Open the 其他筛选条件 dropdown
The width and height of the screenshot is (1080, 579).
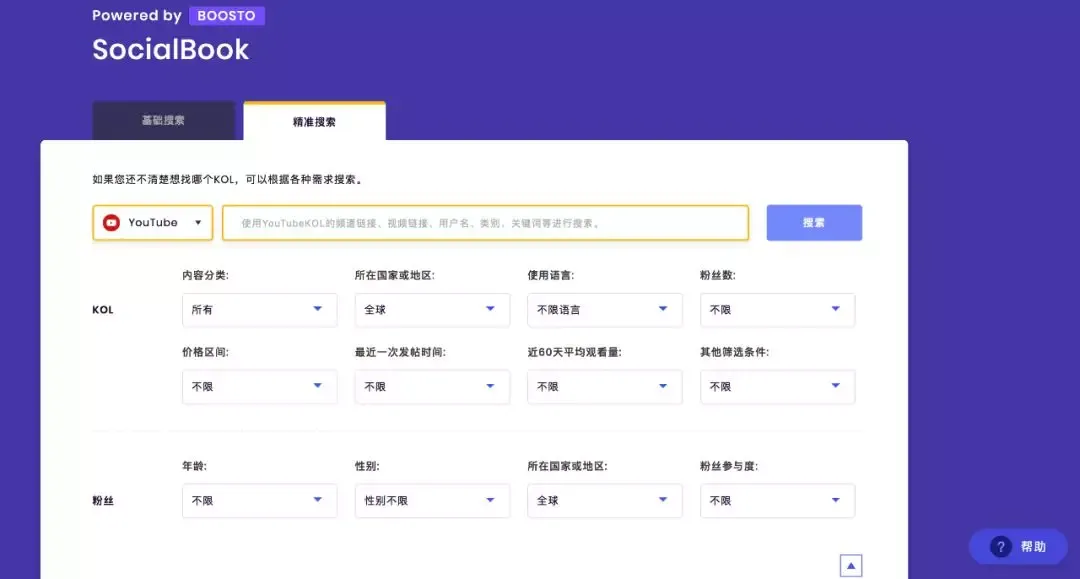coord(777,387)
